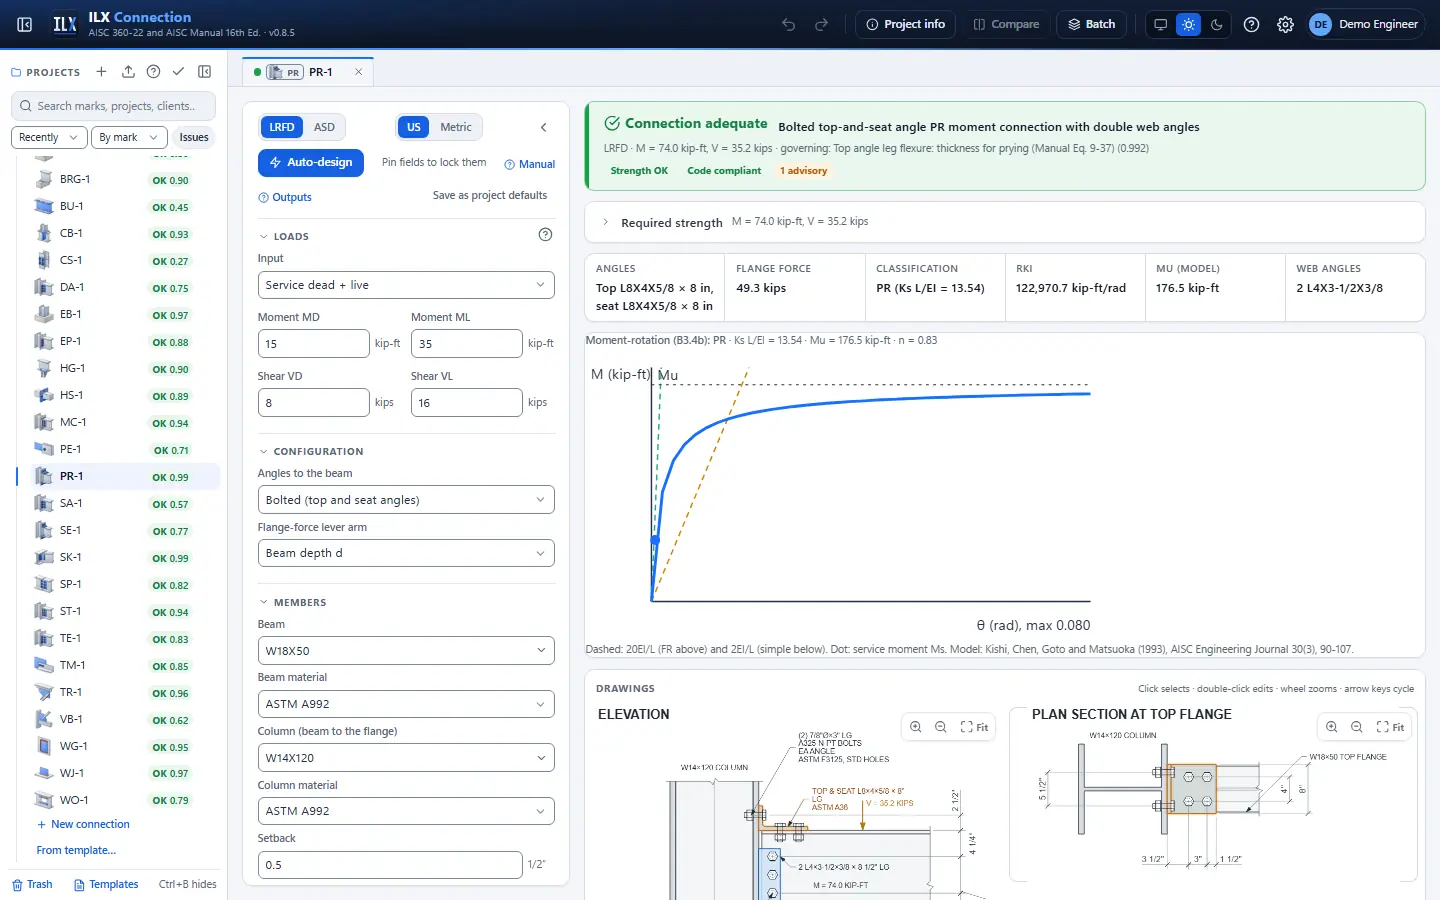Zoom out on Plan Section drawing
The image size is (1440, 900).
coord(1356,727)
